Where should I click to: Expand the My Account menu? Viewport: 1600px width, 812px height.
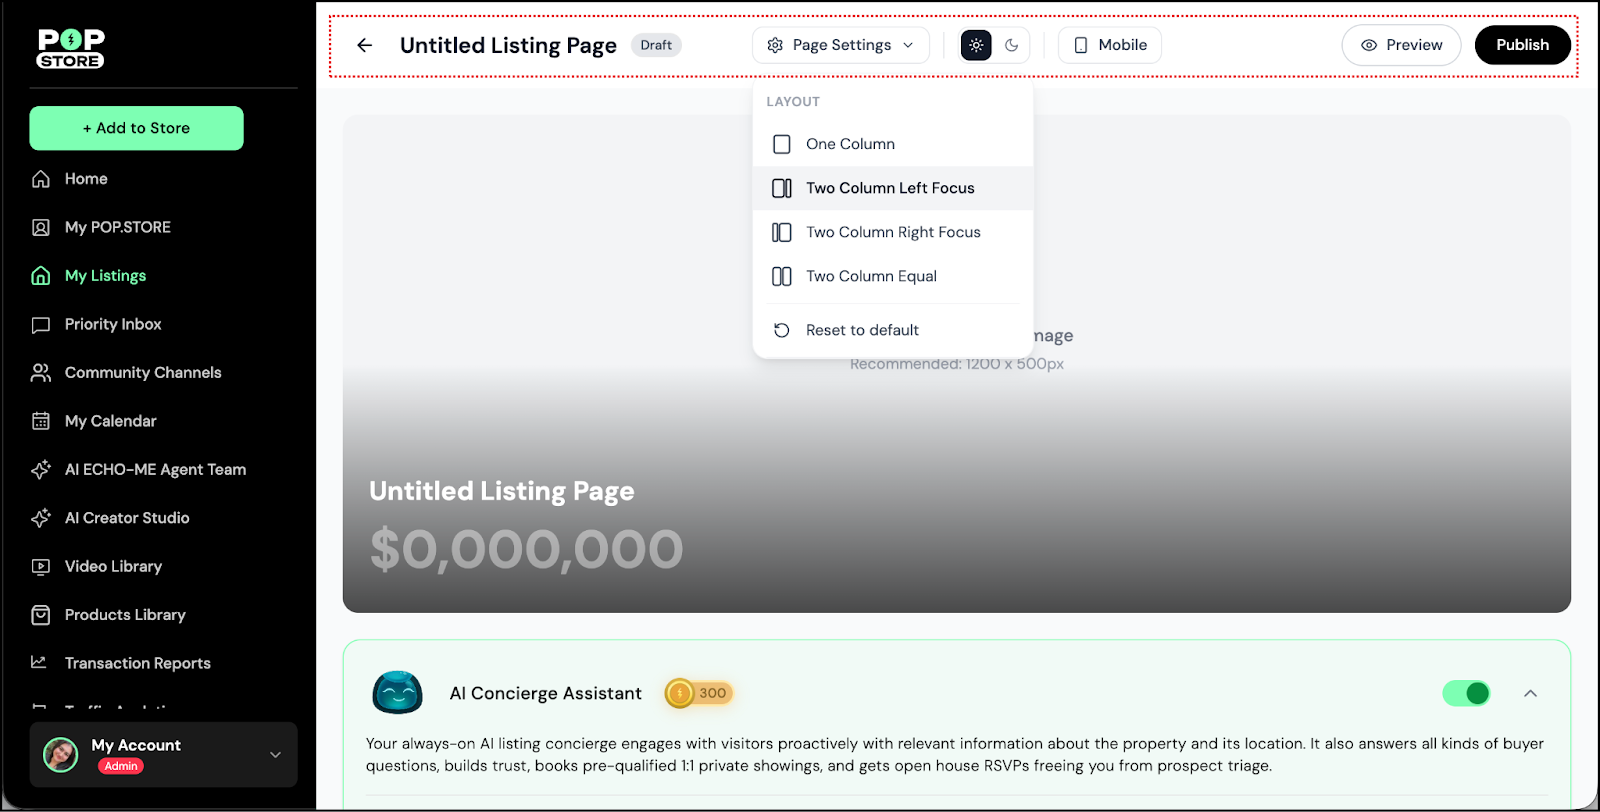coord(275,755)
